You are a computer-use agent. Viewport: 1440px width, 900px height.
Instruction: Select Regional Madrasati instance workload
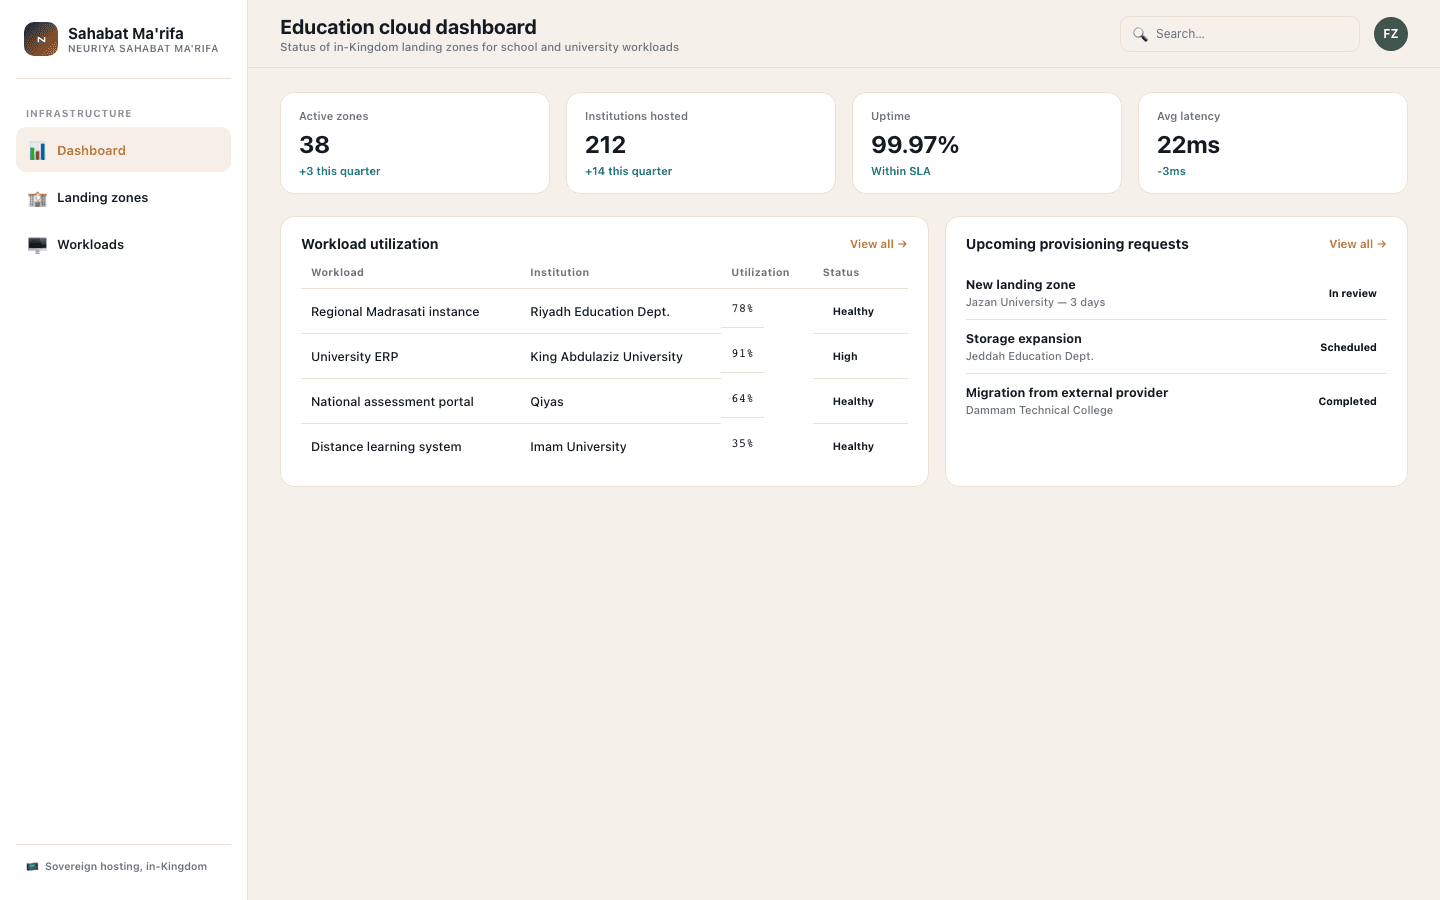pyautogui.click(x=395, y=312)
